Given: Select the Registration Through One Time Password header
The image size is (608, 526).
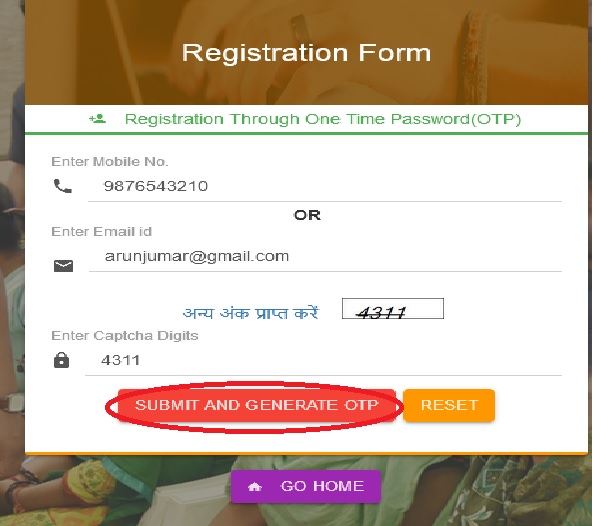Looking at the screenshot, I should point(323,119).
